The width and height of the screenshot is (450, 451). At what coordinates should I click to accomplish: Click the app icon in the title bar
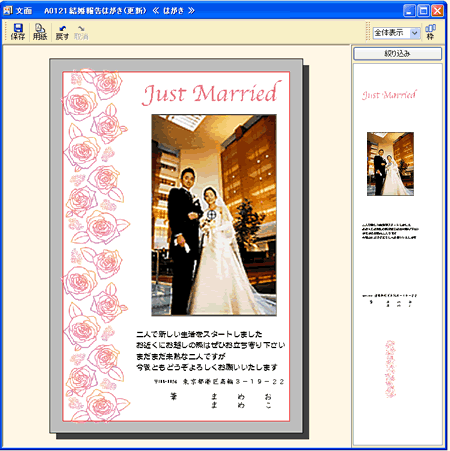tap(8, 10)
